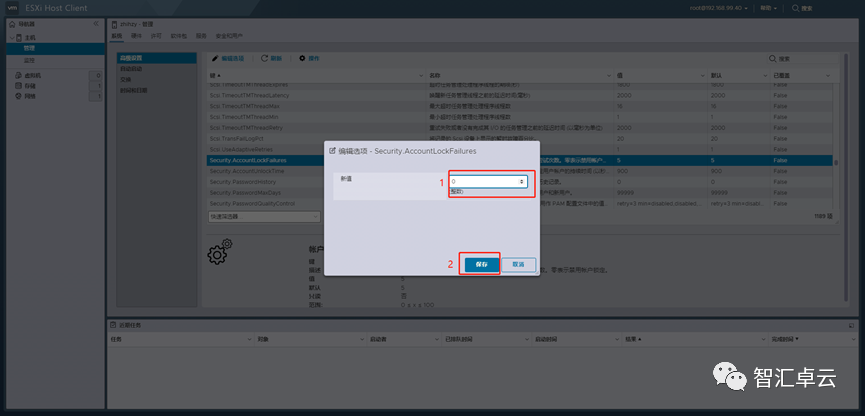Screen dimensions: 865x416
Task: Open the 帮助 help dropdown
Action: 768,8
